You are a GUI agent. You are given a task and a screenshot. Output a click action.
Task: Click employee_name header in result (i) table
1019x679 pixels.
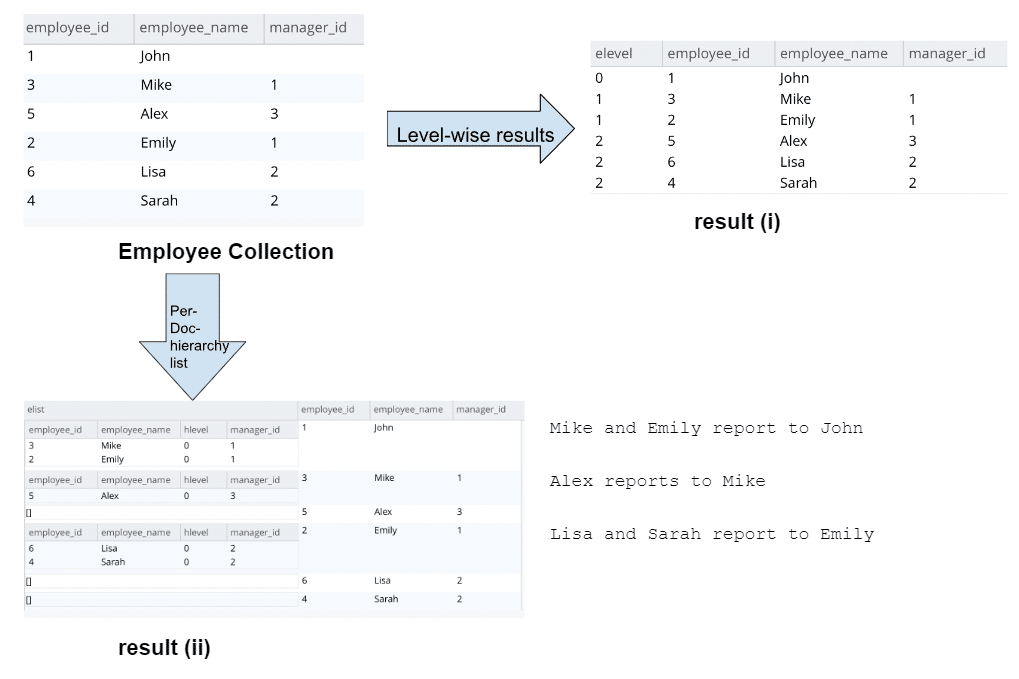coord(833,54)
